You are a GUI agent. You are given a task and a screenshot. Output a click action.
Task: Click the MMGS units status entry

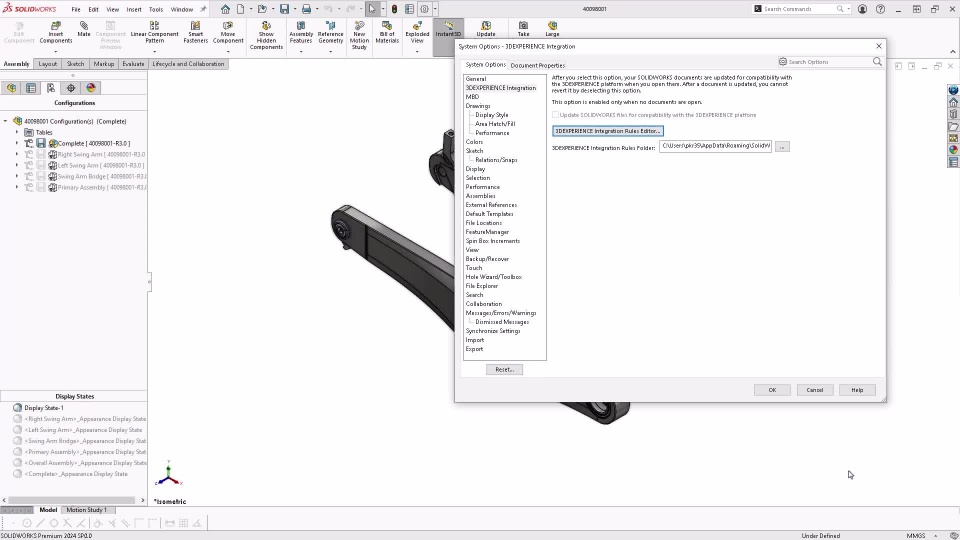pyautogui.click(x=916, y=536)
